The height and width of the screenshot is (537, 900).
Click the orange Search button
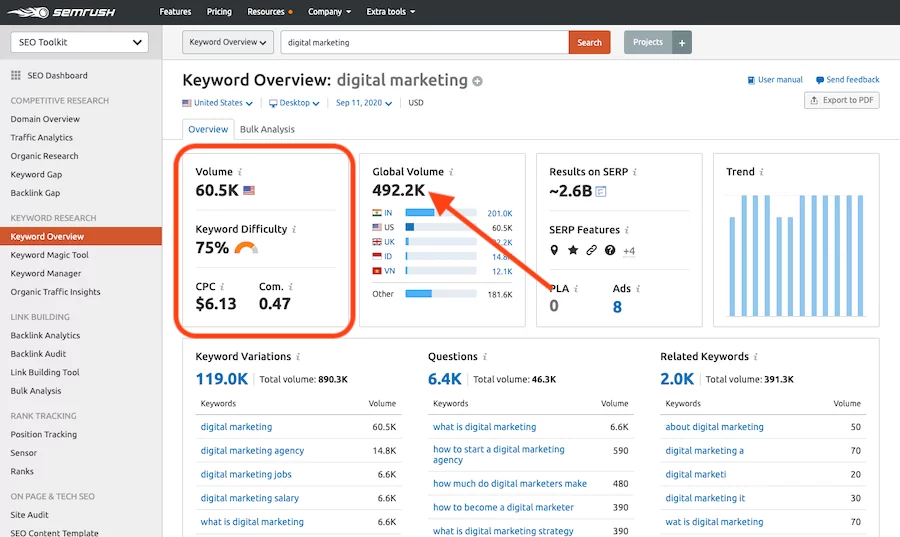tap(589, 42)
